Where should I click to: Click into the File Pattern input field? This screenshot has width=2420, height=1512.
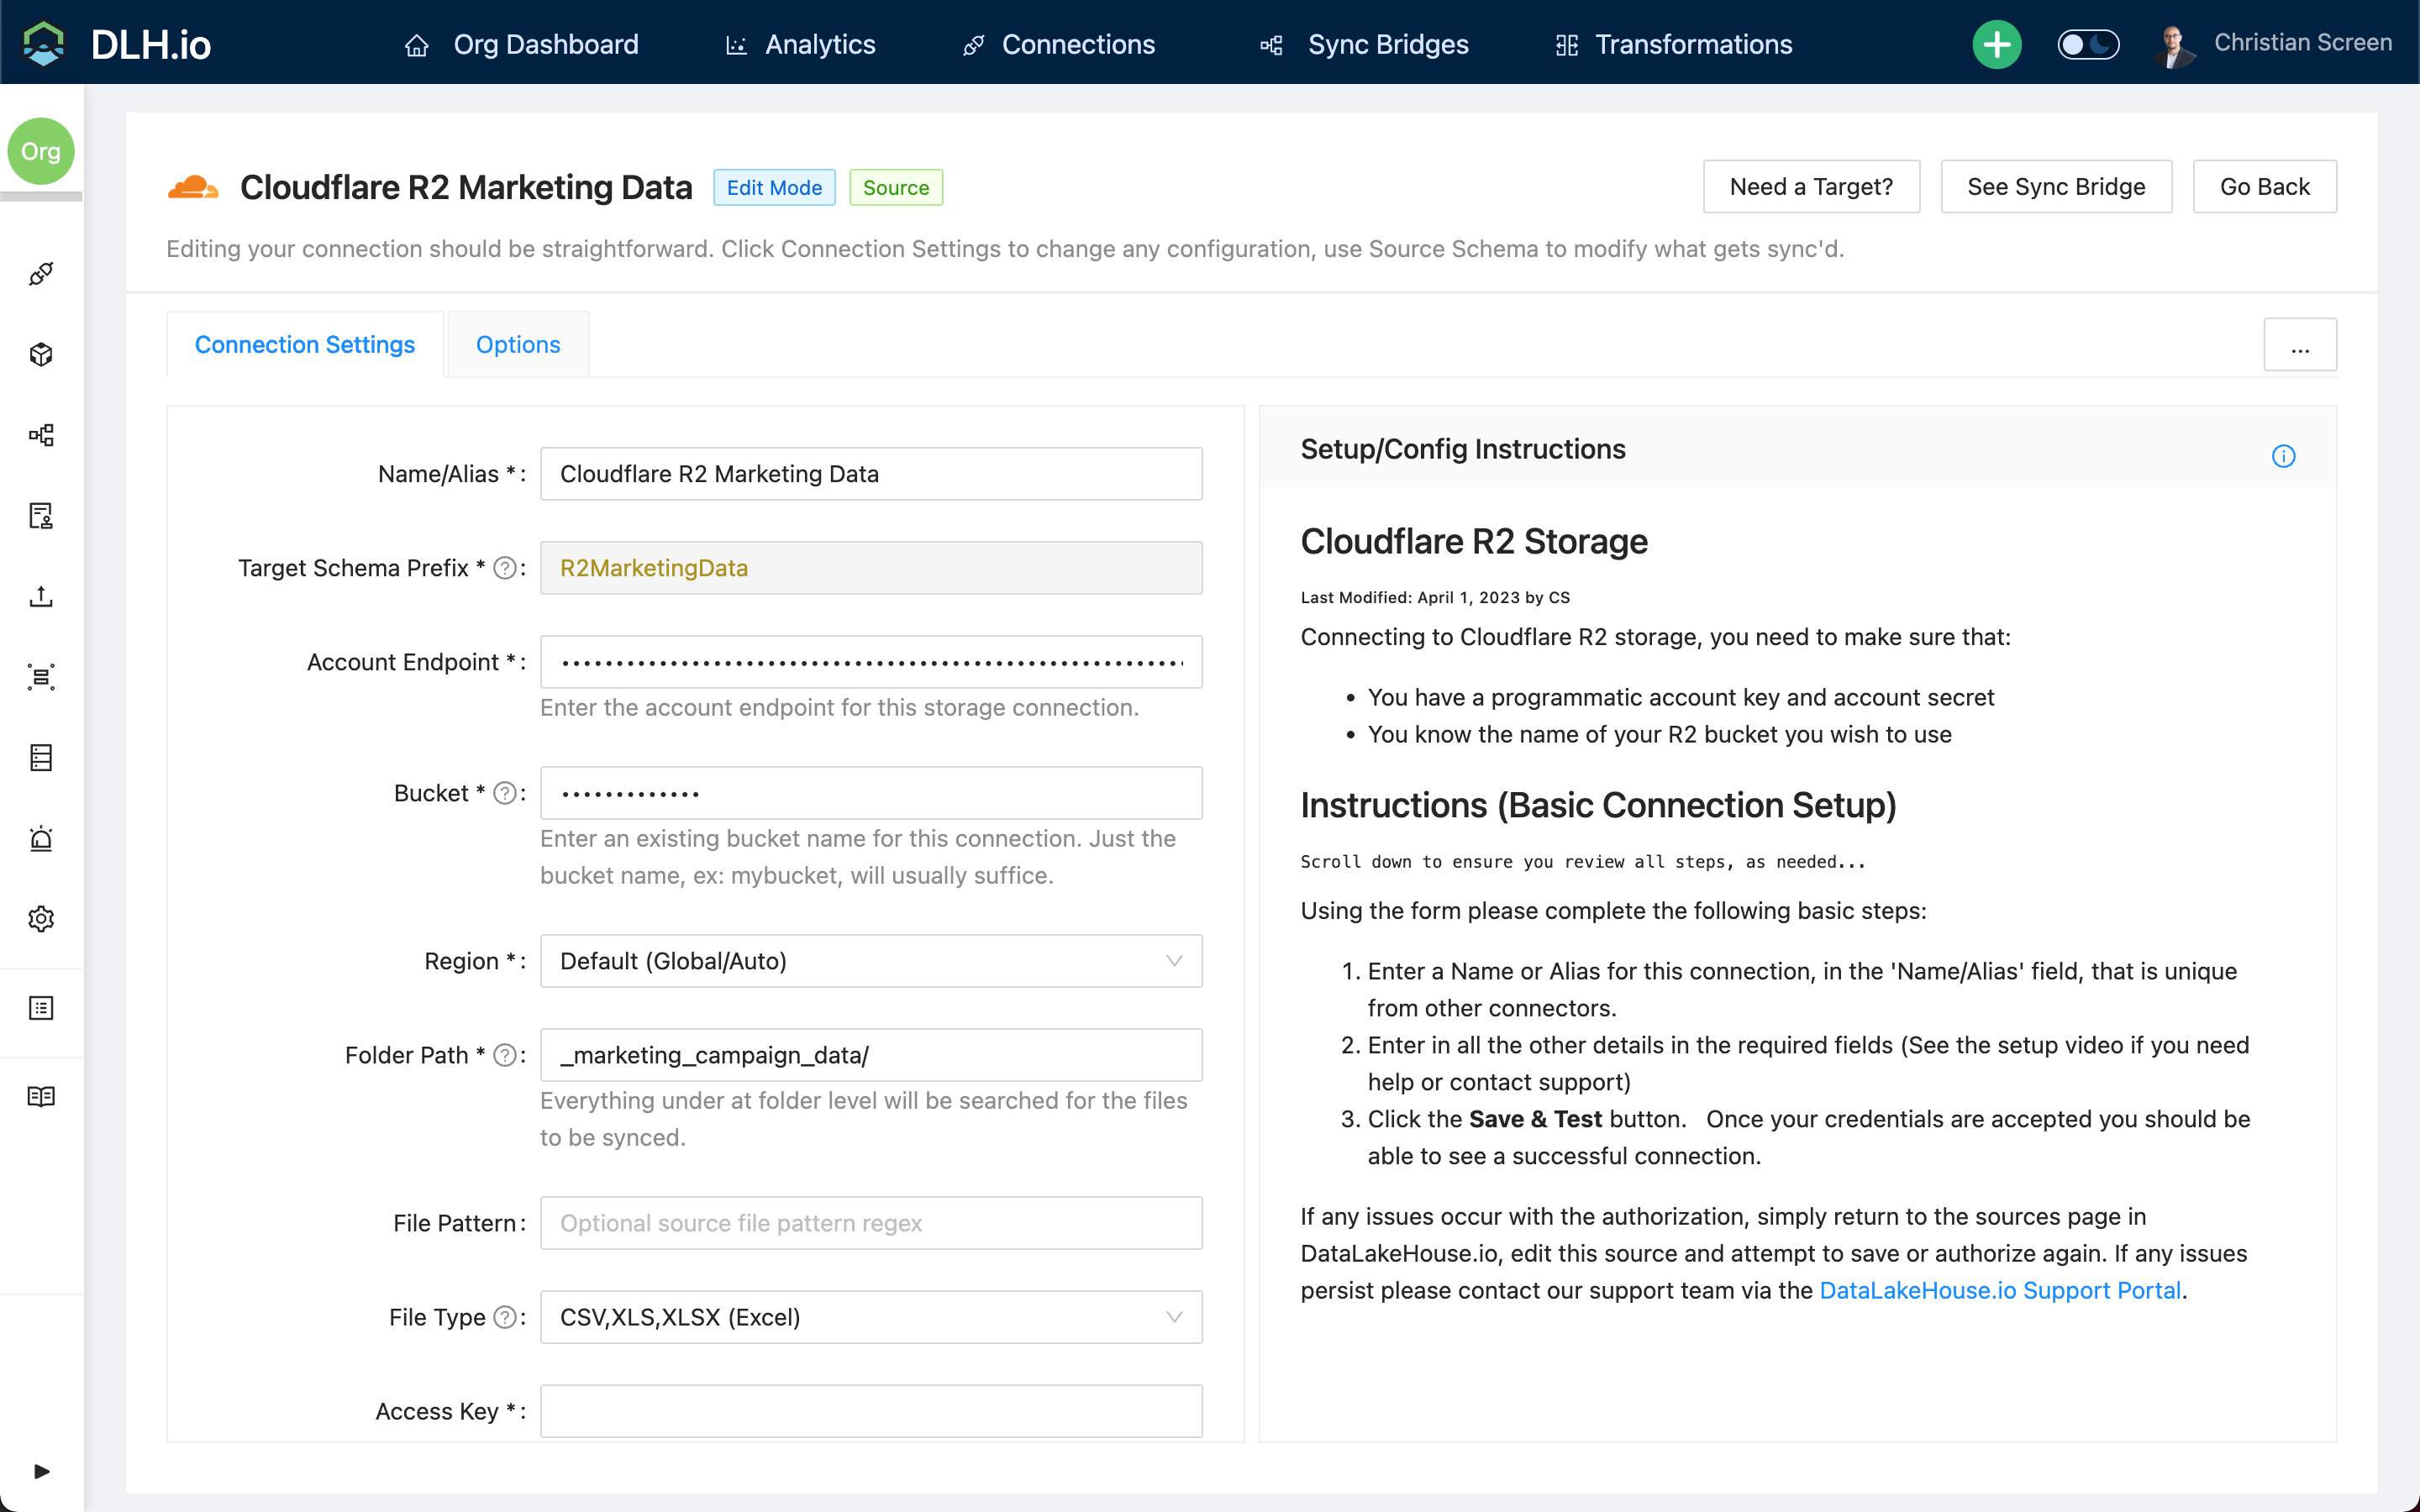point(870,1223)
